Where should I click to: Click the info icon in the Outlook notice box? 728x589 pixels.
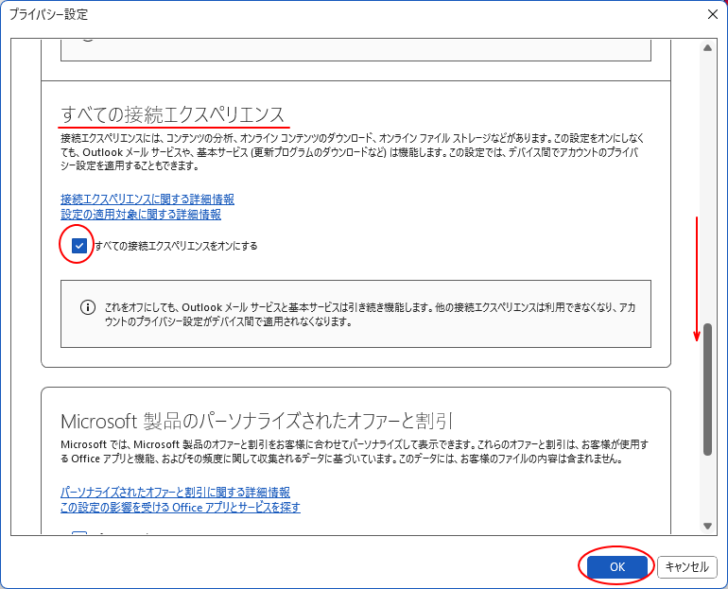(88, 307)
